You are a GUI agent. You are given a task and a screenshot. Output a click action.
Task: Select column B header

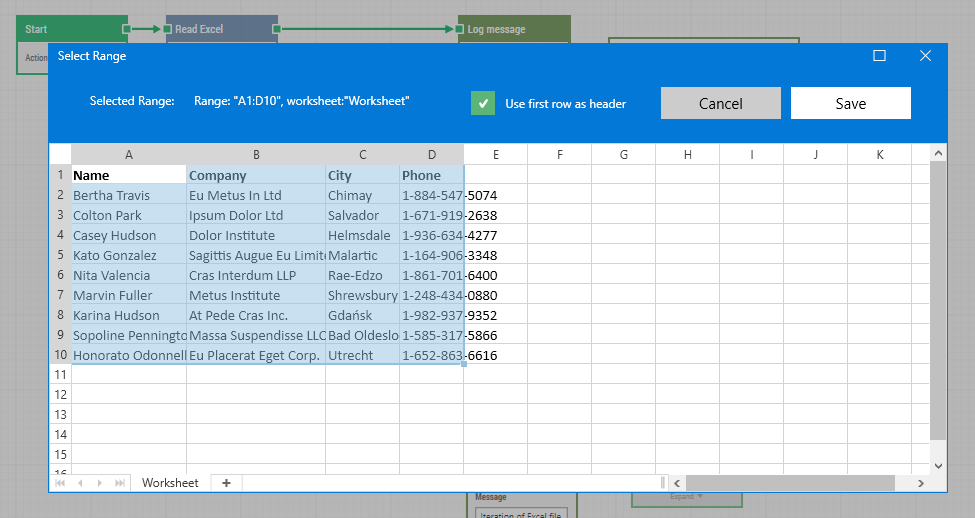click(x=256, y=155)
